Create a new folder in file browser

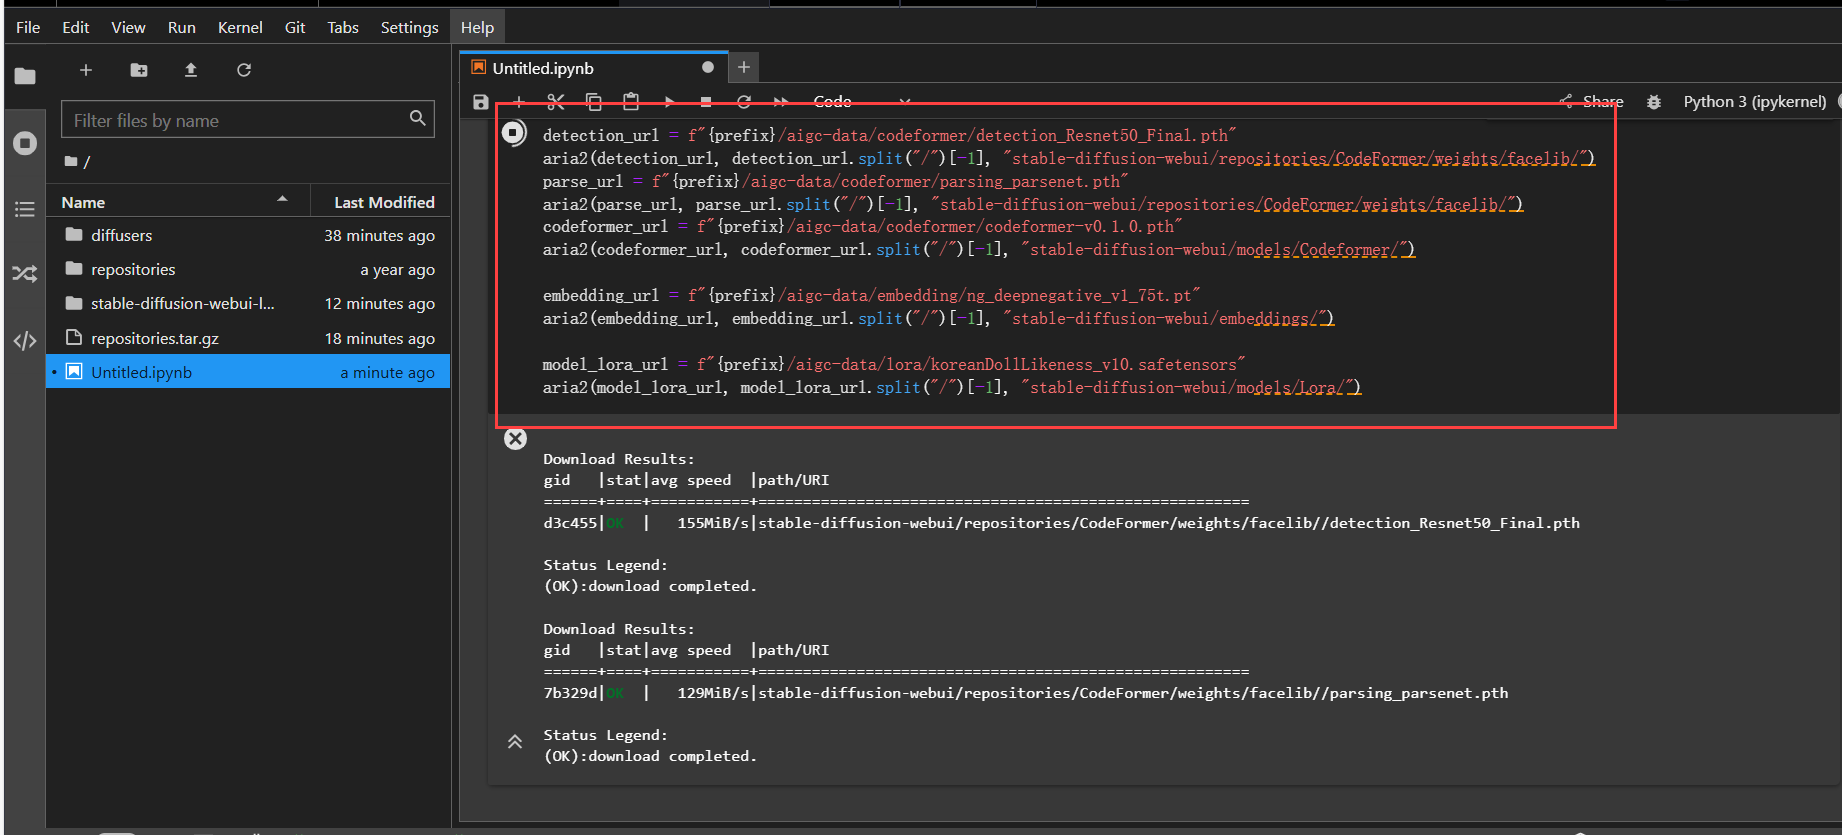(139, 70)
